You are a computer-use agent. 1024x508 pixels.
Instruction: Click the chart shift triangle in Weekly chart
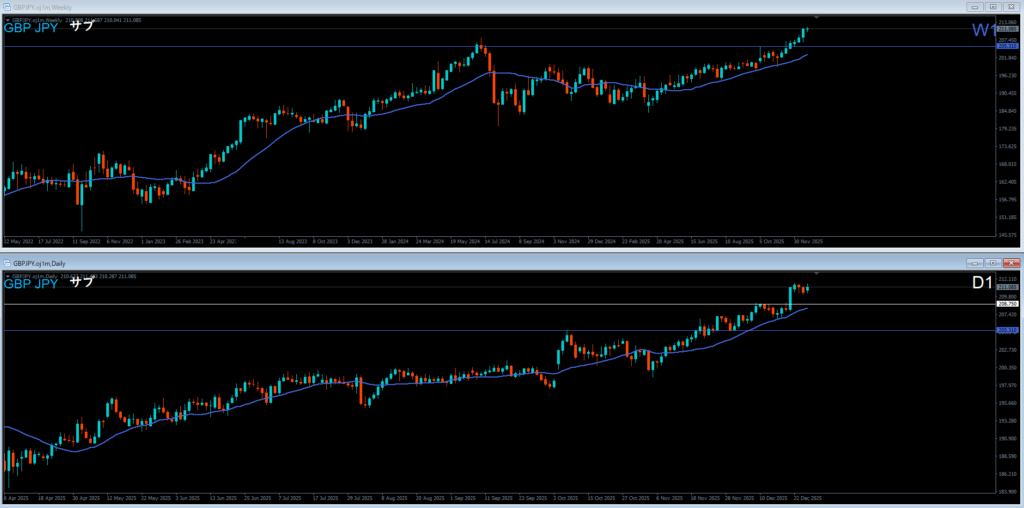(816, 17)
